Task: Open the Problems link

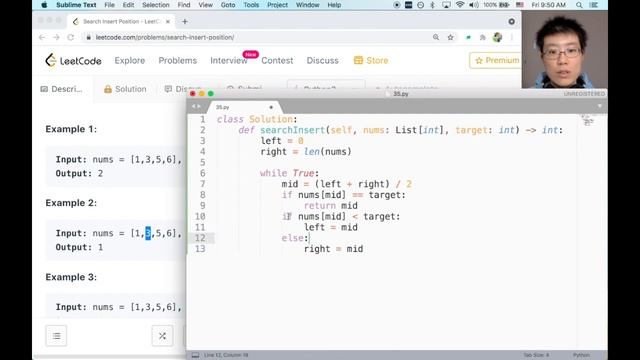Action: point(178,60)
